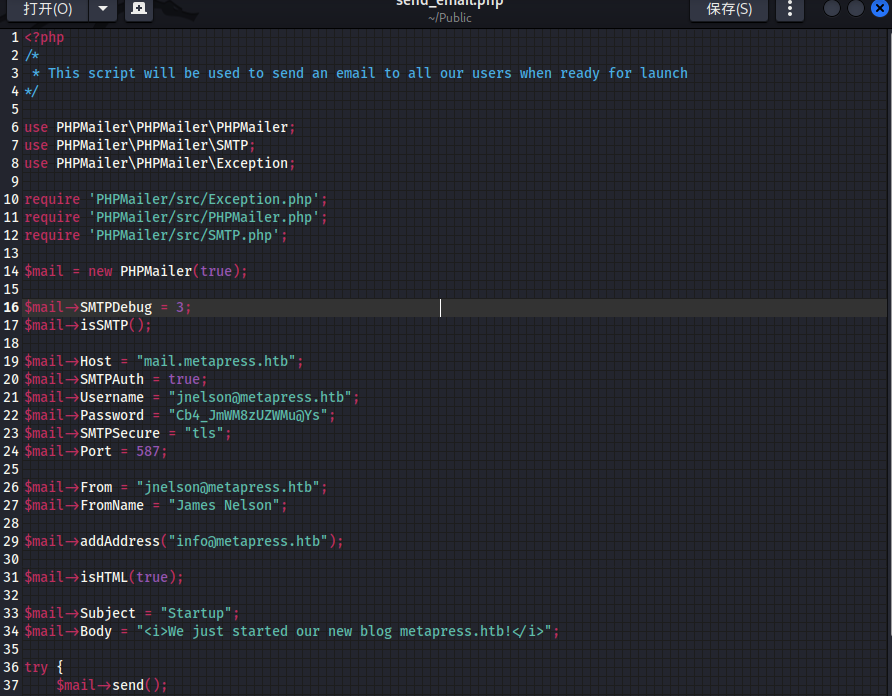Click line number 16 in the gutter
This screenshot has width=892, height=696.
click(x=11, y=307)
